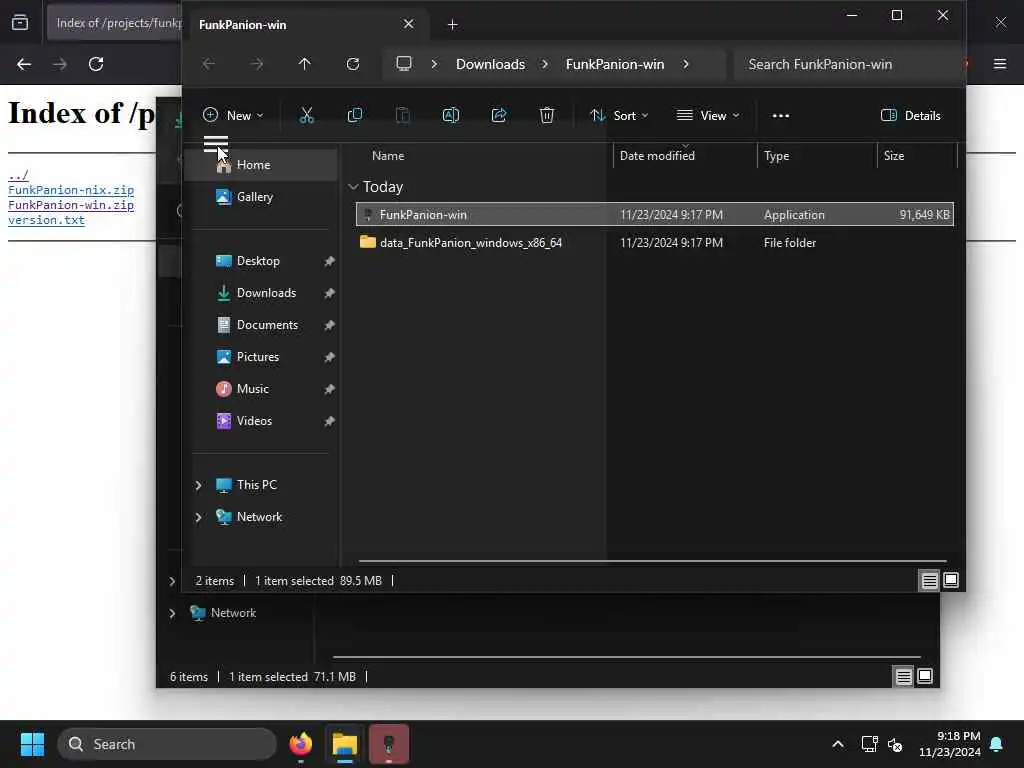
Task: Click the Copy icon in toolbar
Action: [x=355, y=116]
